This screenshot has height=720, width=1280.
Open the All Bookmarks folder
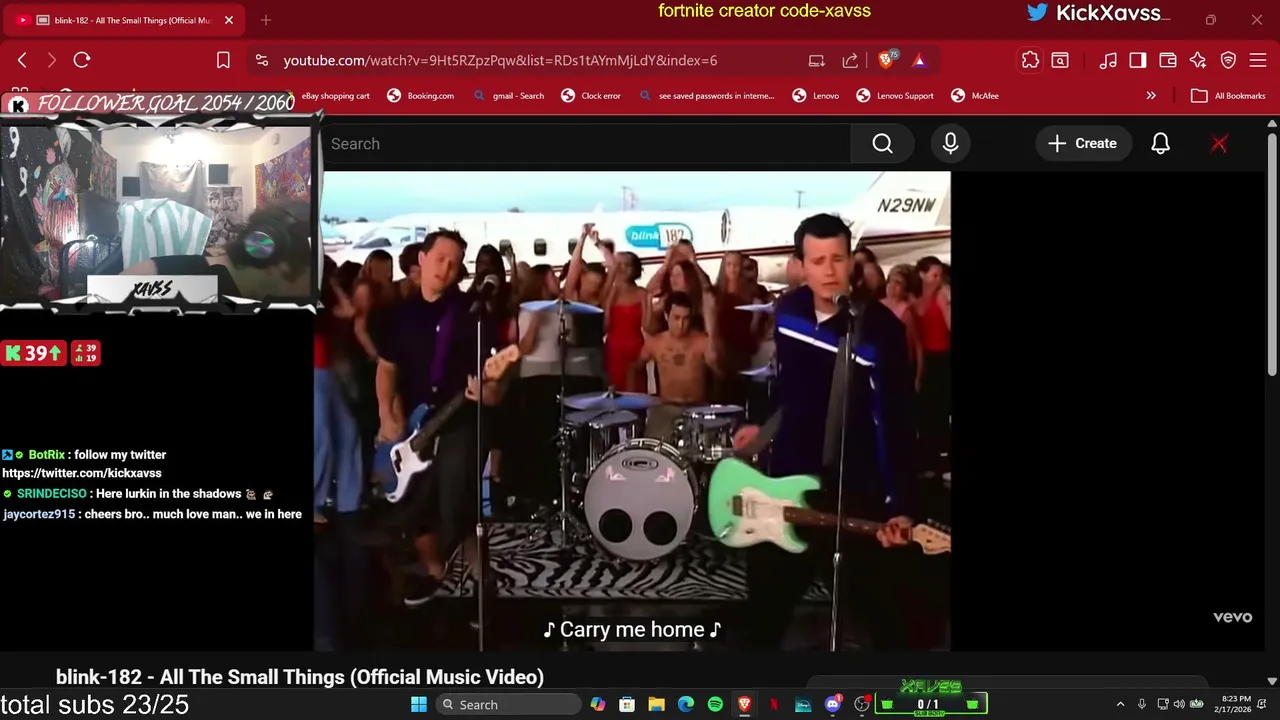pyautogui.click(x=1228, y=96)
